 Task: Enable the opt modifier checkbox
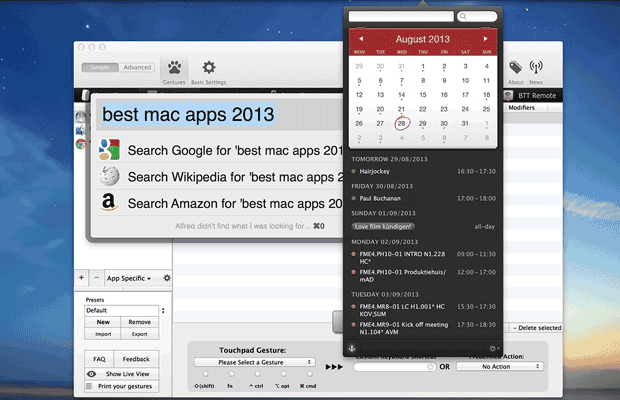tap(283, 374)
